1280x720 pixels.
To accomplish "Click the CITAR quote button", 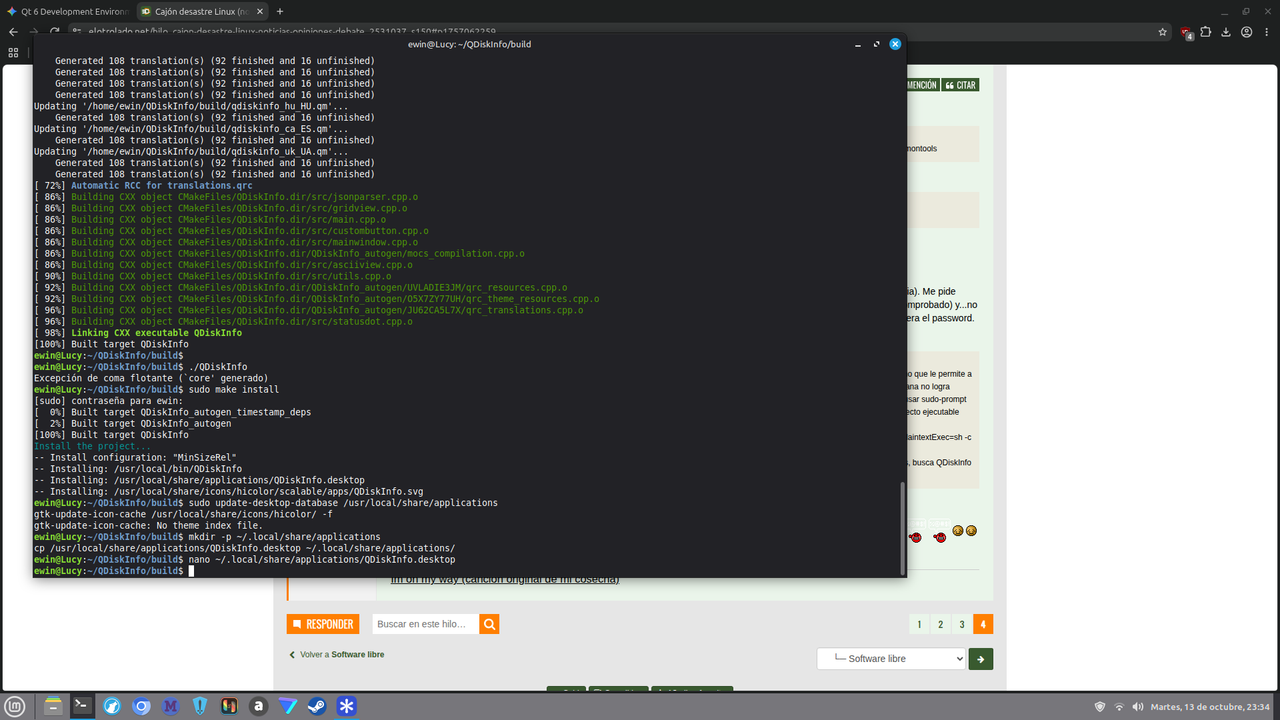I will pos(960,85).
